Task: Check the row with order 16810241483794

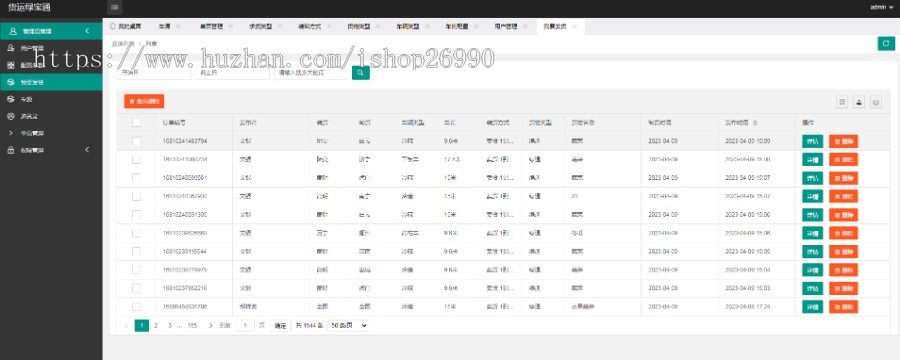Action: [136, 141]
